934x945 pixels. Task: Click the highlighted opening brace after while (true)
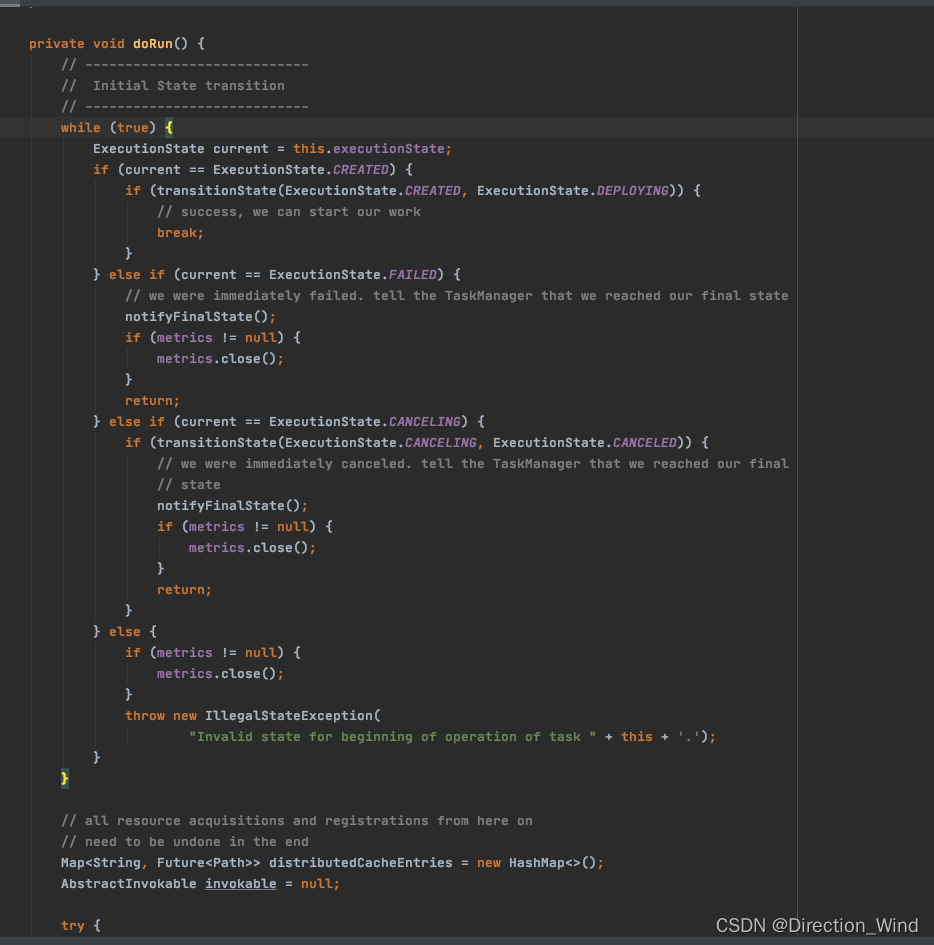[x=169, y=128]
